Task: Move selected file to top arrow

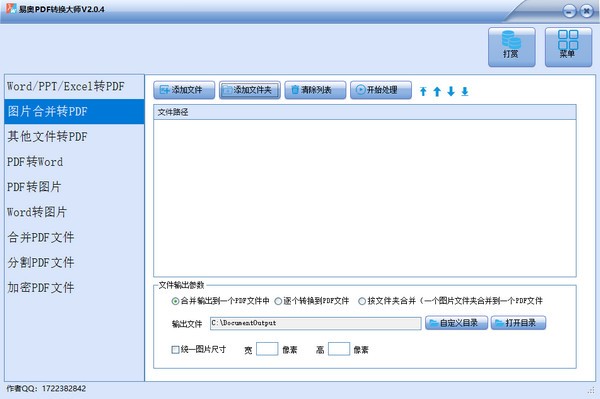Action: pos(423,91)
